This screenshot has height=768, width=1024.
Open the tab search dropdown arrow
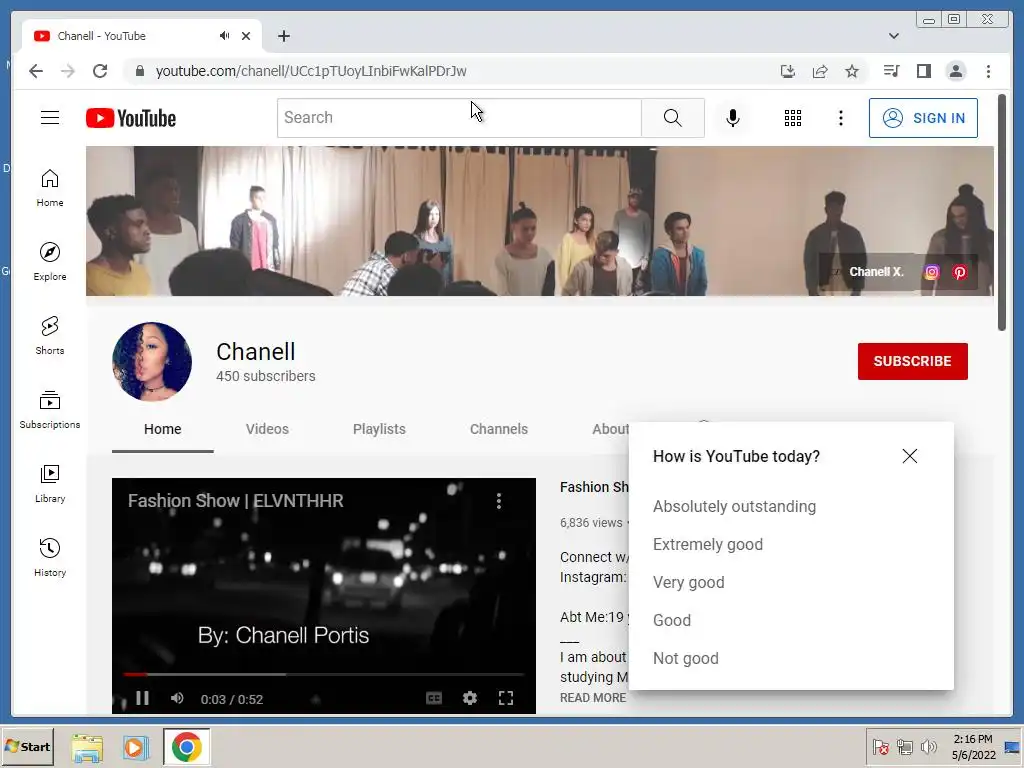(x=894, y=36)
